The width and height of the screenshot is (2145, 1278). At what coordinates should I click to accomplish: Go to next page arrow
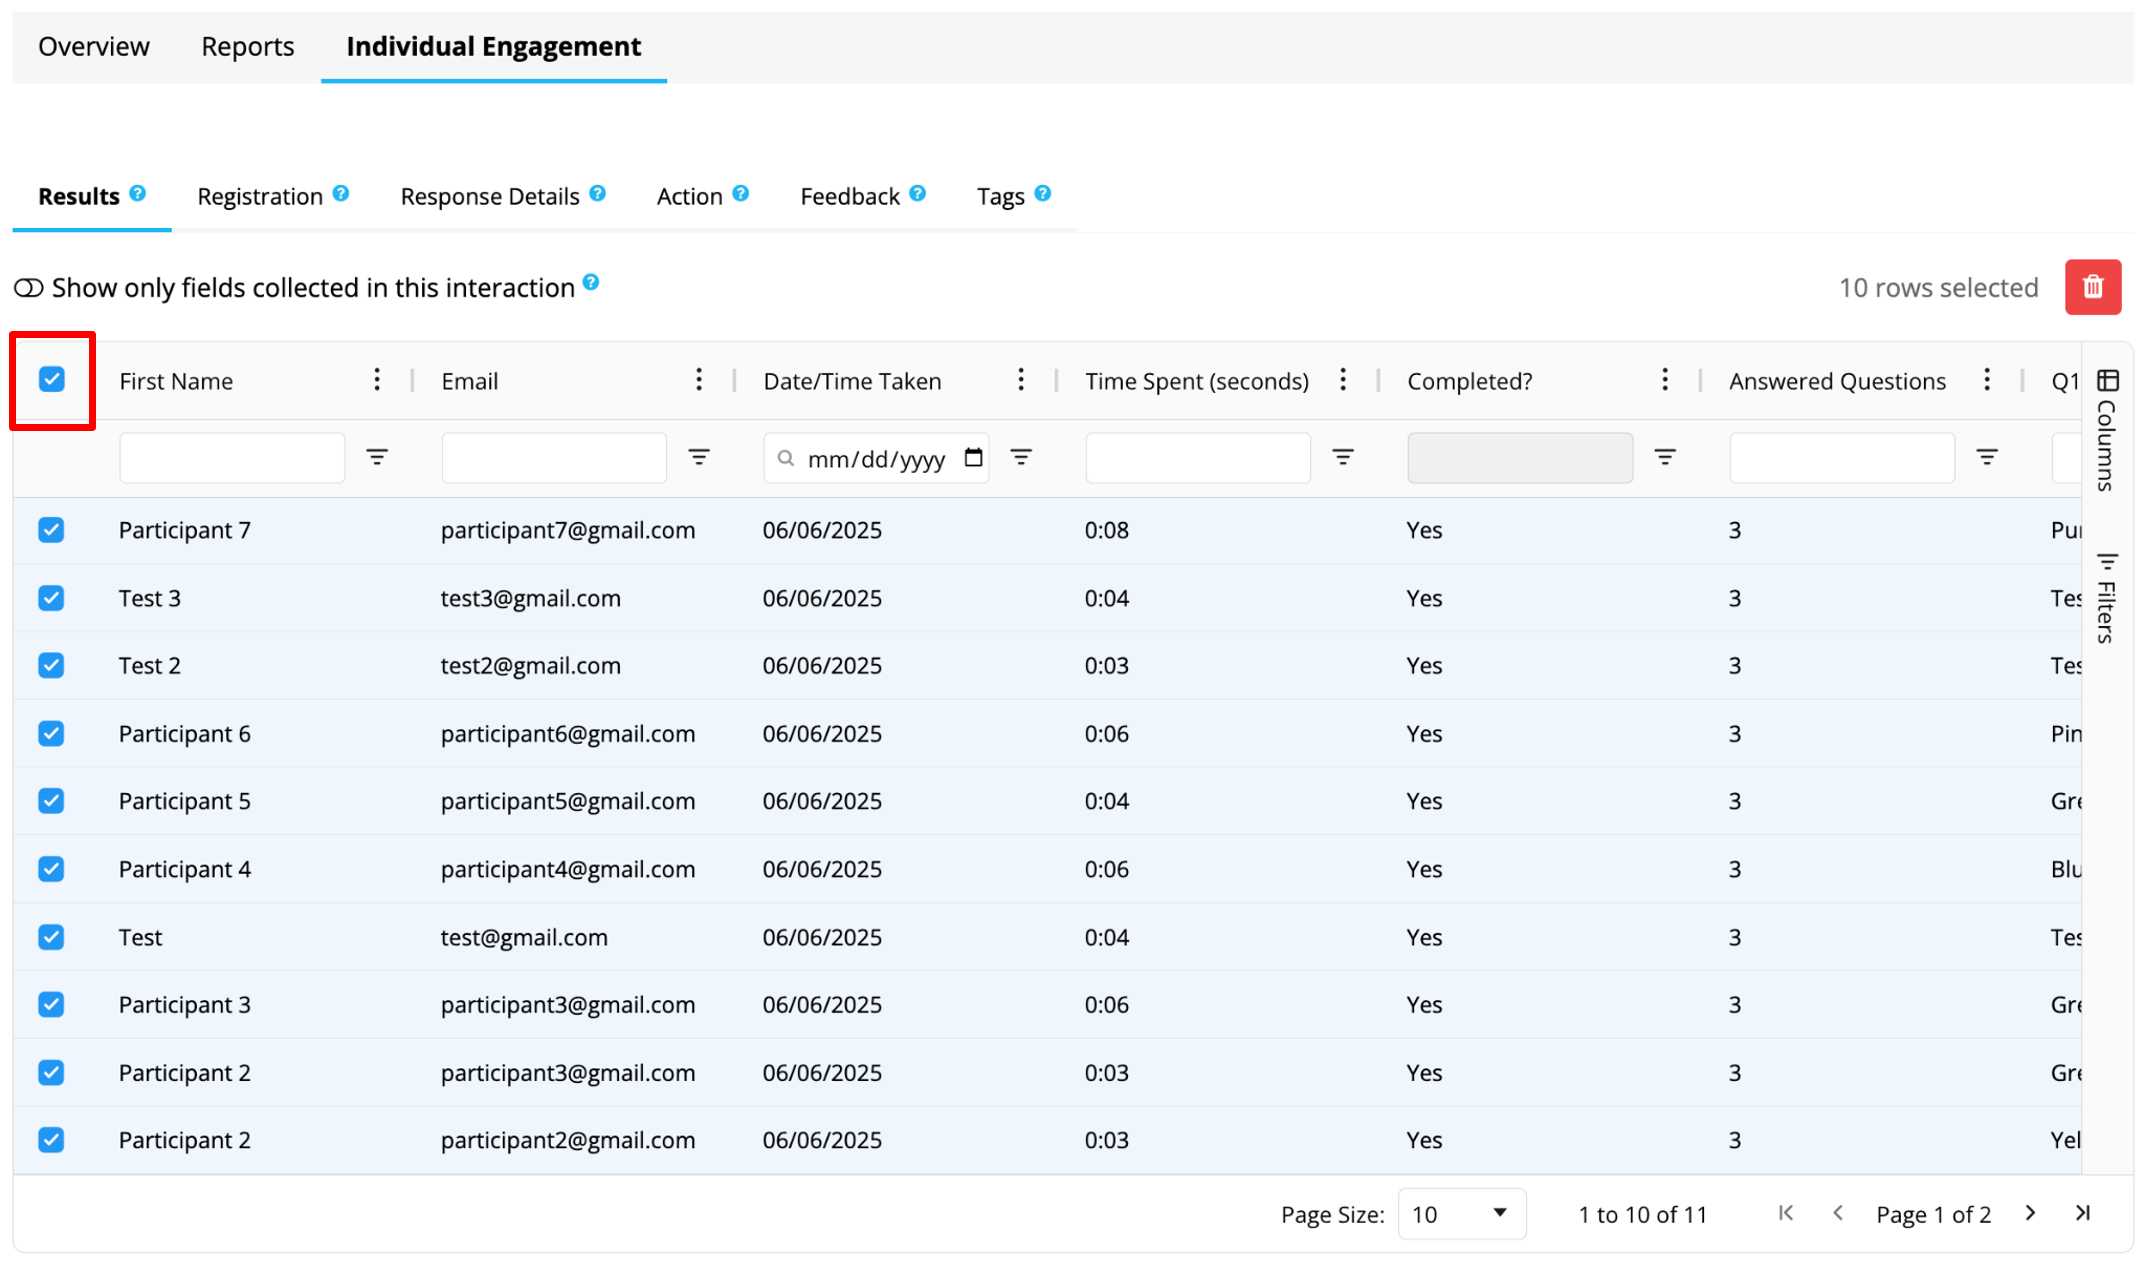tap(2030, 1213)
